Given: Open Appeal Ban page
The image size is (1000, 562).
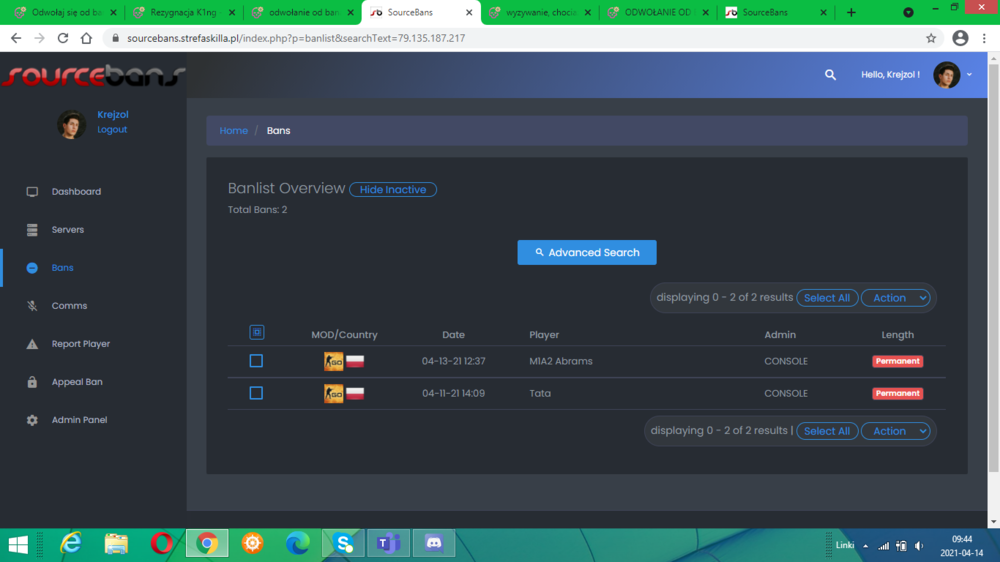Looking at the screenshot, I should pyautogui.click(x=77, y=382).
